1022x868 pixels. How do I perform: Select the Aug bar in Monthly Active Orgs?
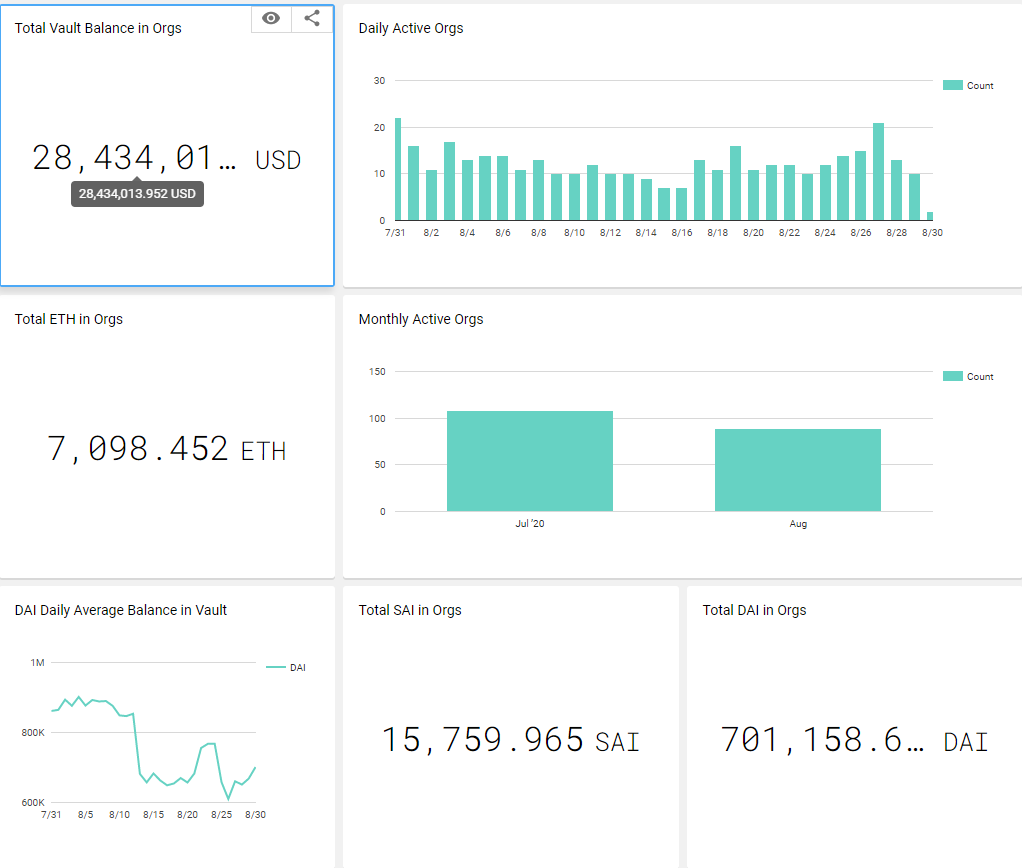coord(797,470)
